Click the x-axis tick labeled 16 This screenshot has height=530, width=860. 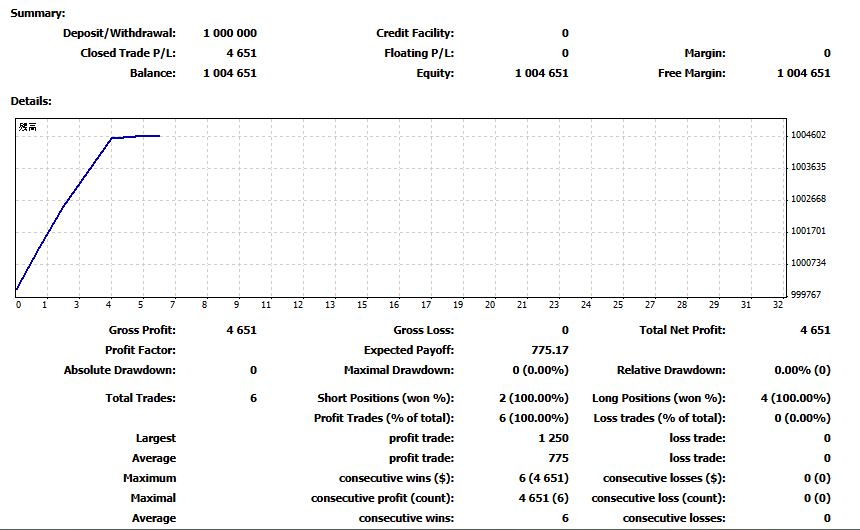click(x=394, y=305)
